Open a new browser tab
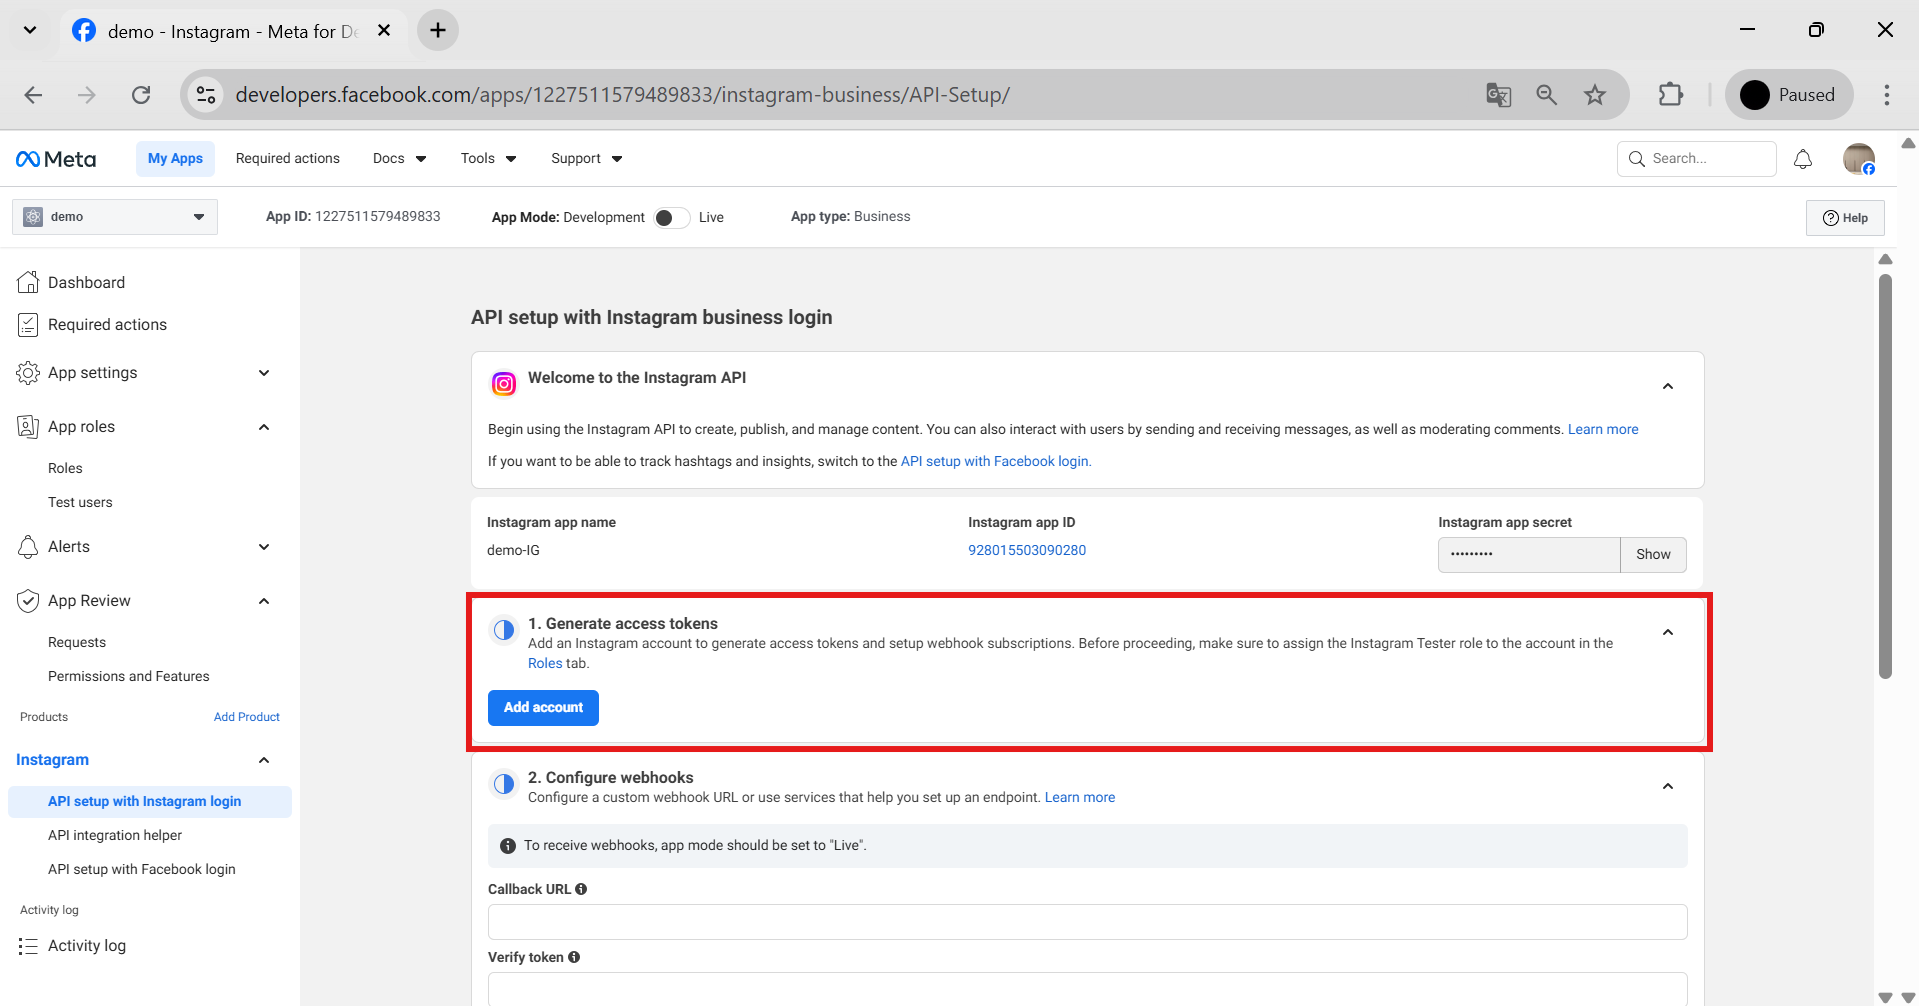The image size is (1919, 1006). (438, 30)
